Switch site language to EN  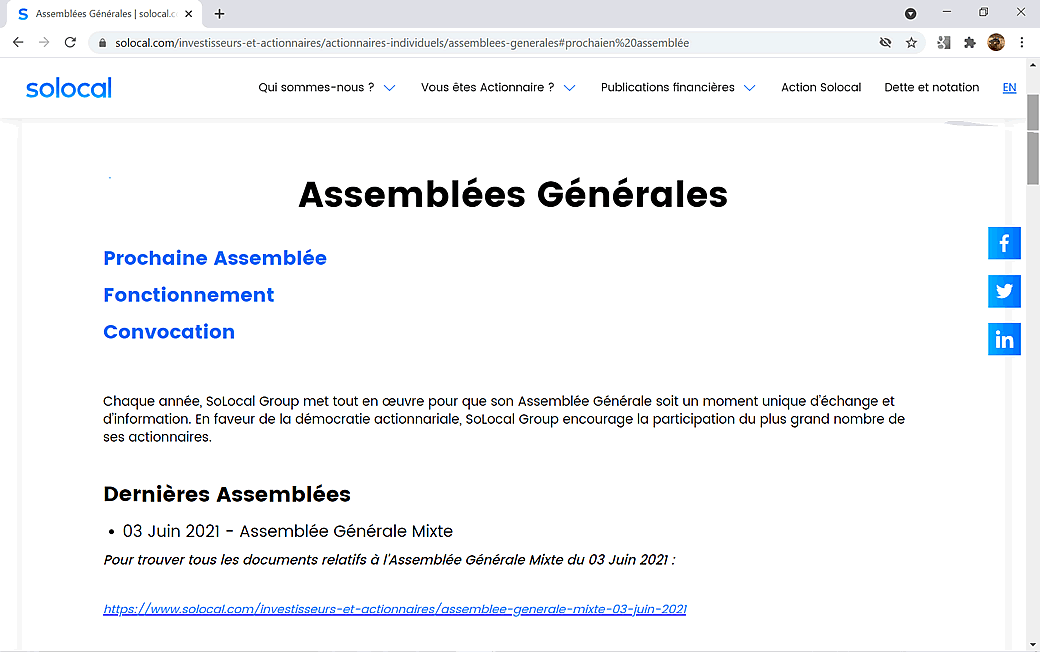pos(1009,88)
